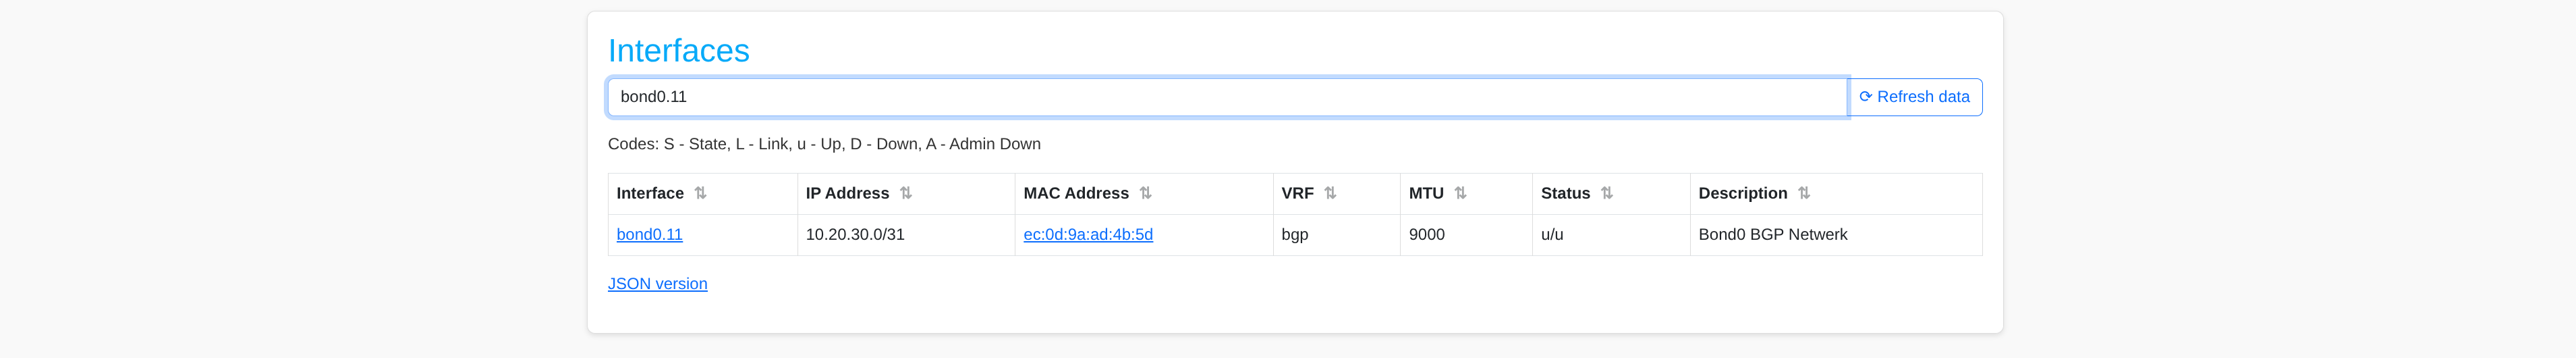Click the u/u status cell
This screenshot has height=358, width=2576.
click(1552, 234)
